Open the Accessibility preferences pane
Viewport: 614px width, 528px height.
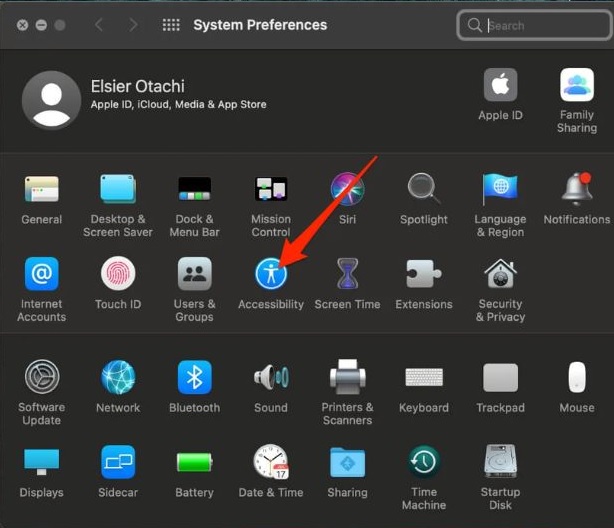[271, 273]
